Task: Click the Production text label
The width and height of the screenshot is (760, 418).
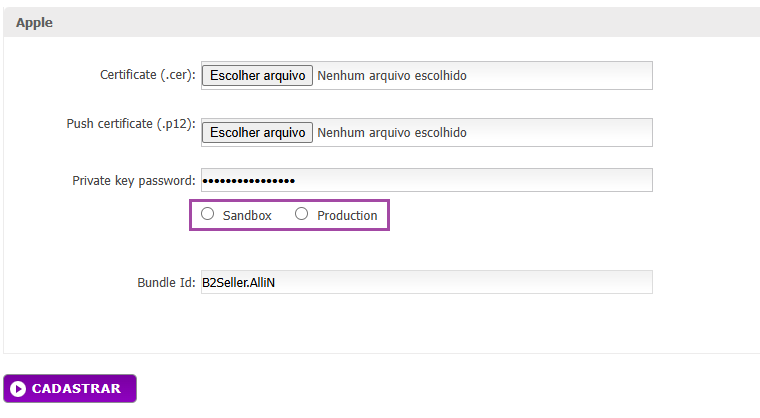Action: click(347, 215)
